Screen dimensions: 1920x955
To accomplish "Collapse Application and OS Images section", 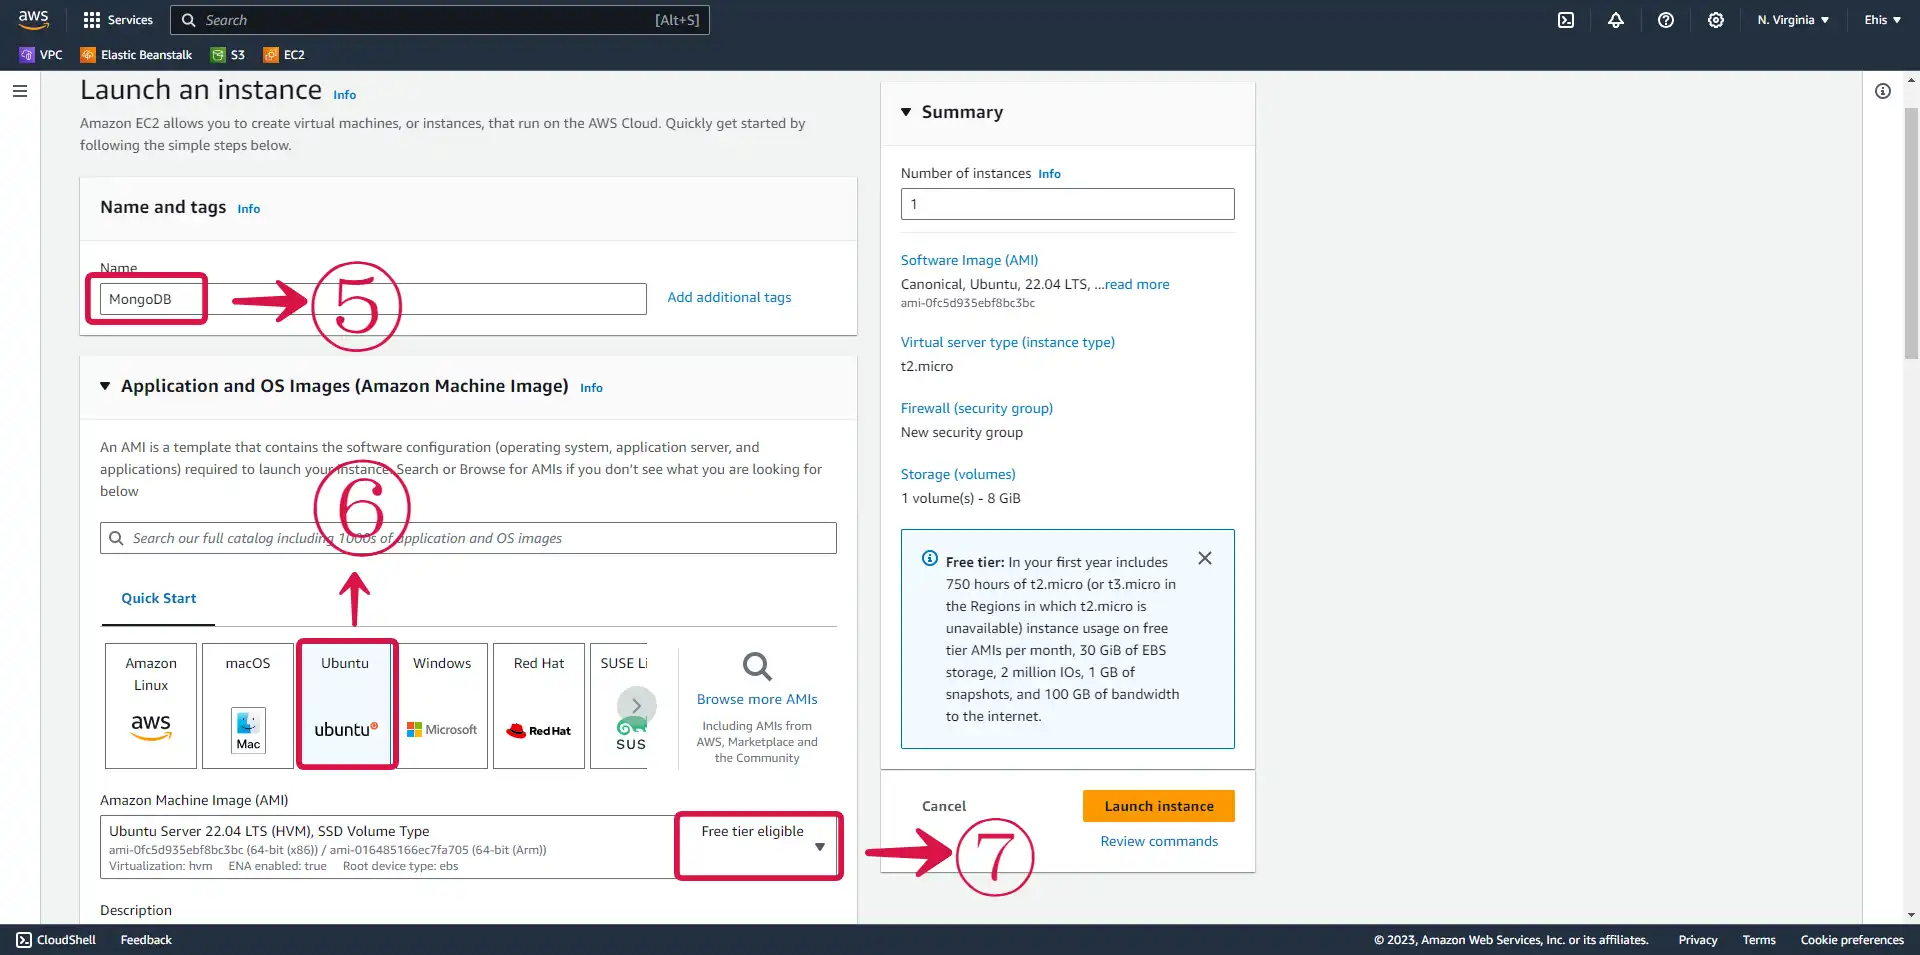I will coord(105,386).
